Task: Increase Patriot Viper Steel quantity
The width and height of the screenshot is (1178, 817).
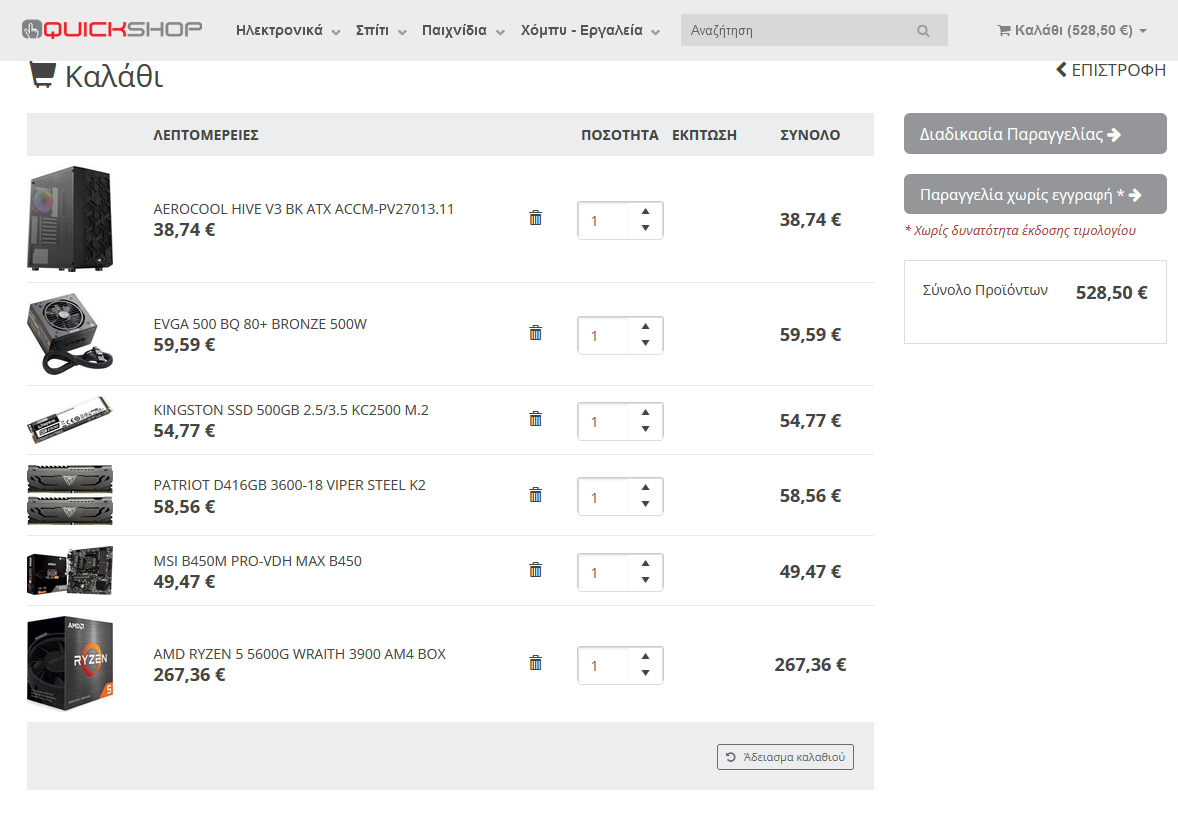Action: (x=645, y=487)
